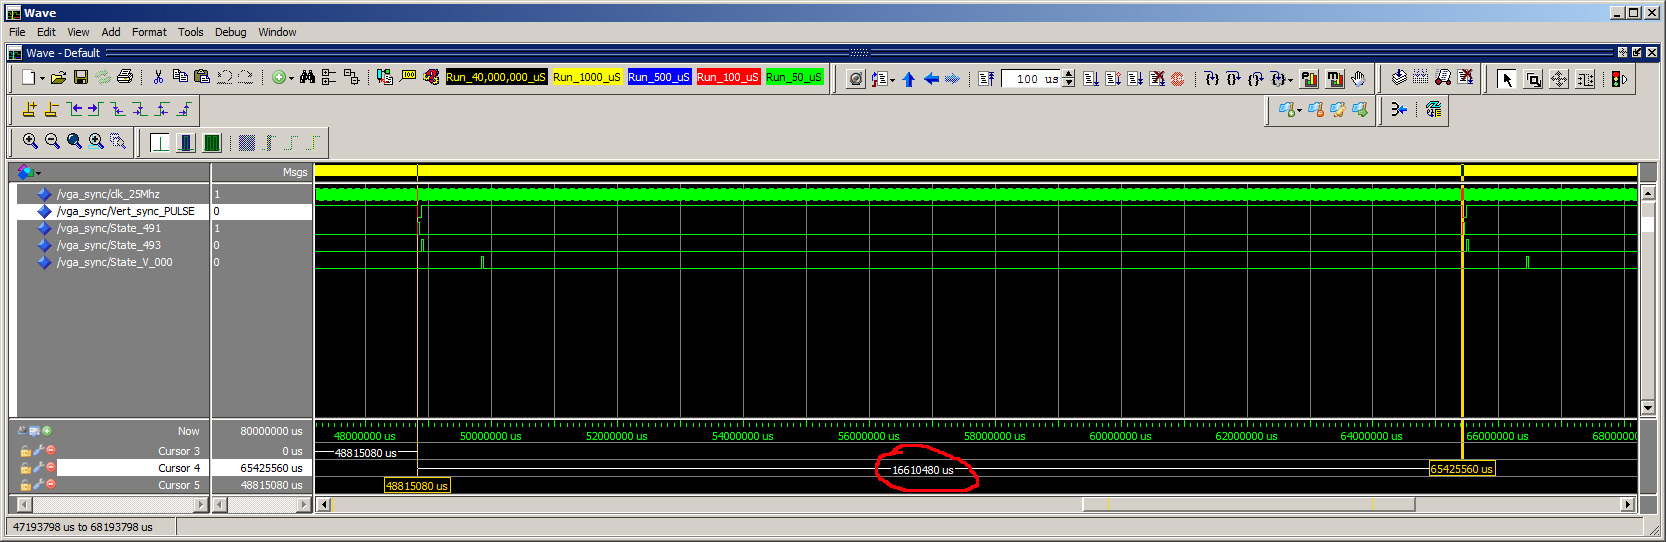The width and height of the screenshot is (1666, 542).
Task: Print the wave window
Action: click(x=124, y=77)
